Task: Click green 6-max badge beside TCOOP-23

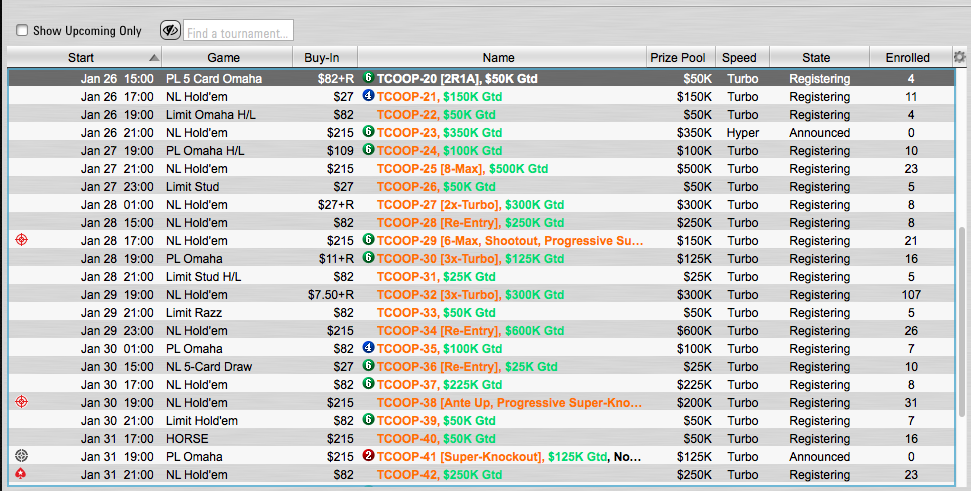Action: [x=368, y=133]
